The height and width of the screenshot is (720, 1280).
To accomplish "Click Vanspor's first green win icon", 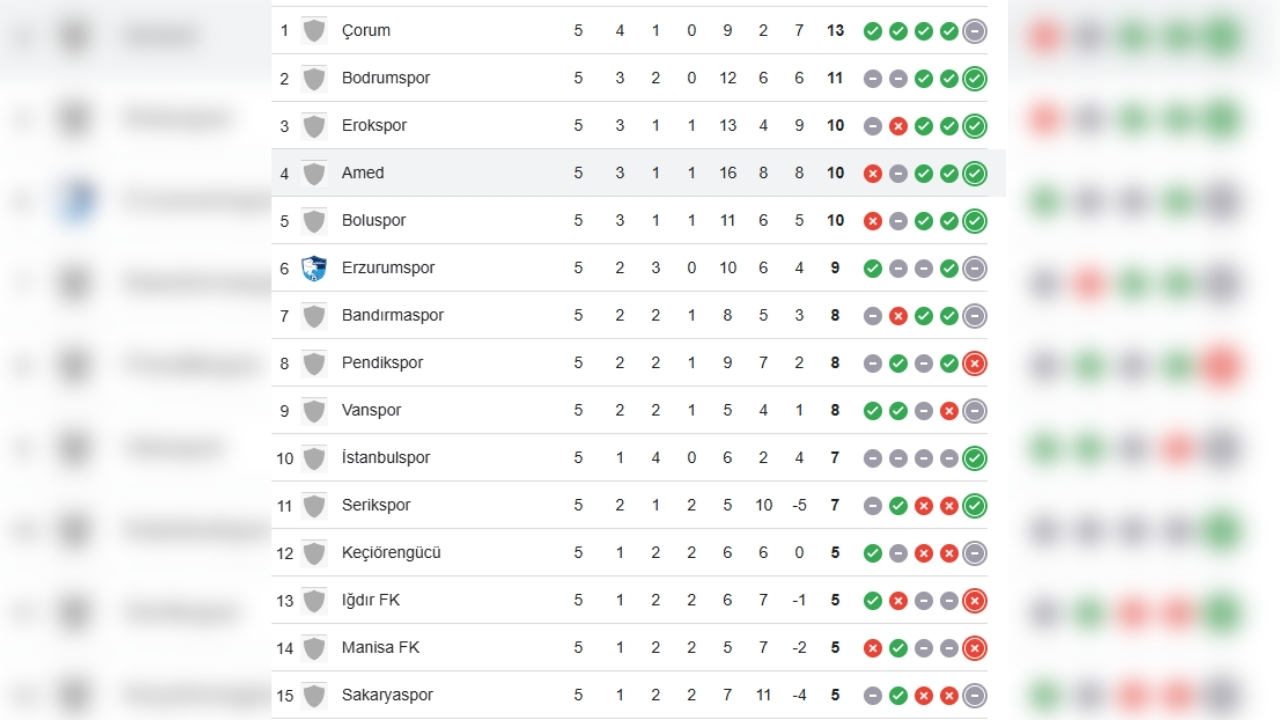I will (x=873, y=410).
